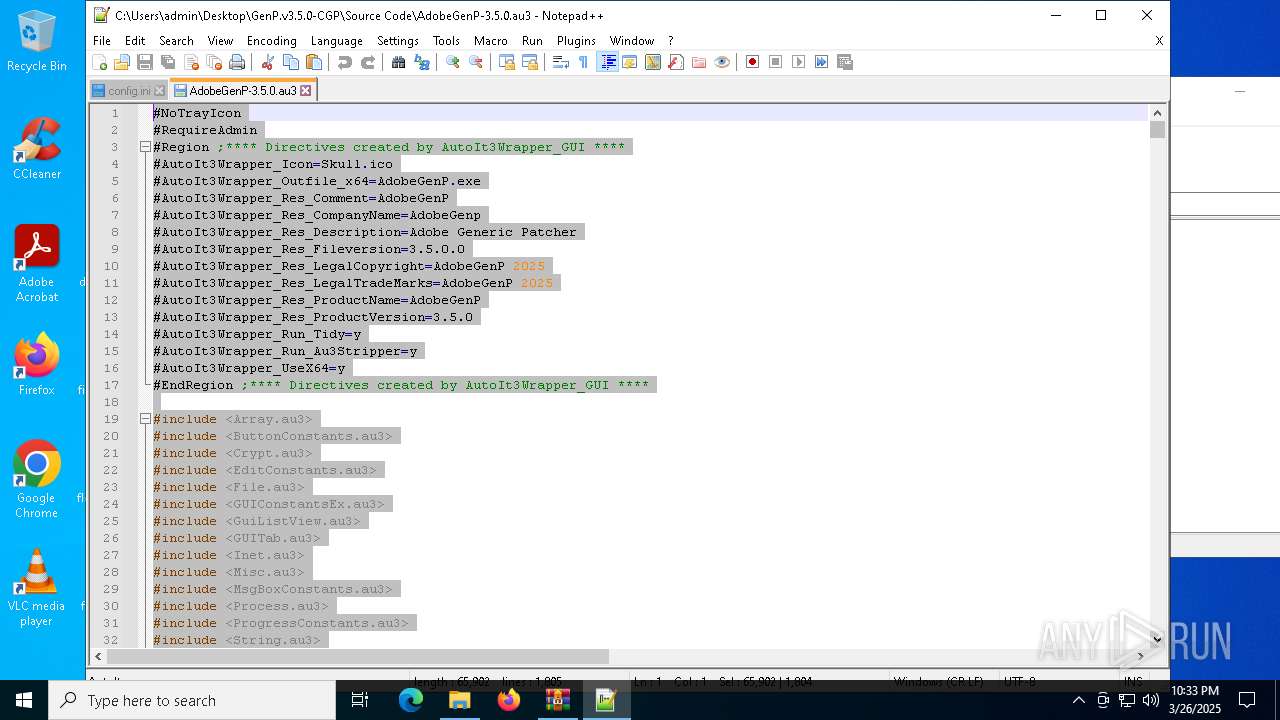
Task: Click the editor vertical scrollbar thumb
Action: click(1157, 130)
